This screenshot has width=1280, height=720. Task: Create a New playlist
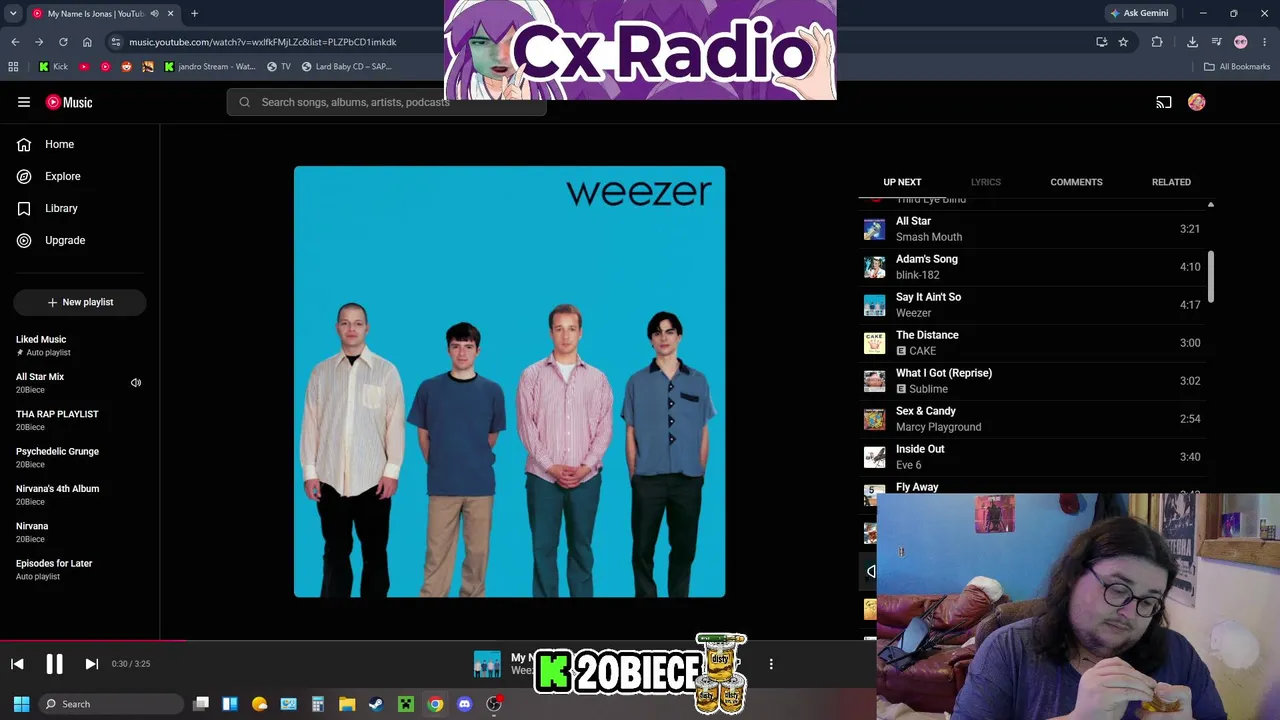[x=80, y=302]
